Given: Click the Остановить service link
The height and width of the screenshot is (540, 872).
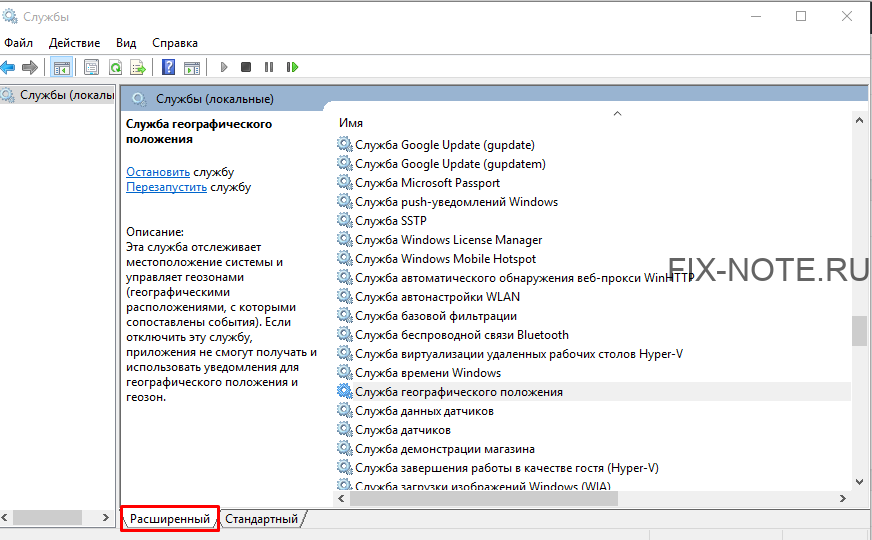Looking at the screenshot, I should pyautogui.click(x=158, y=172).
